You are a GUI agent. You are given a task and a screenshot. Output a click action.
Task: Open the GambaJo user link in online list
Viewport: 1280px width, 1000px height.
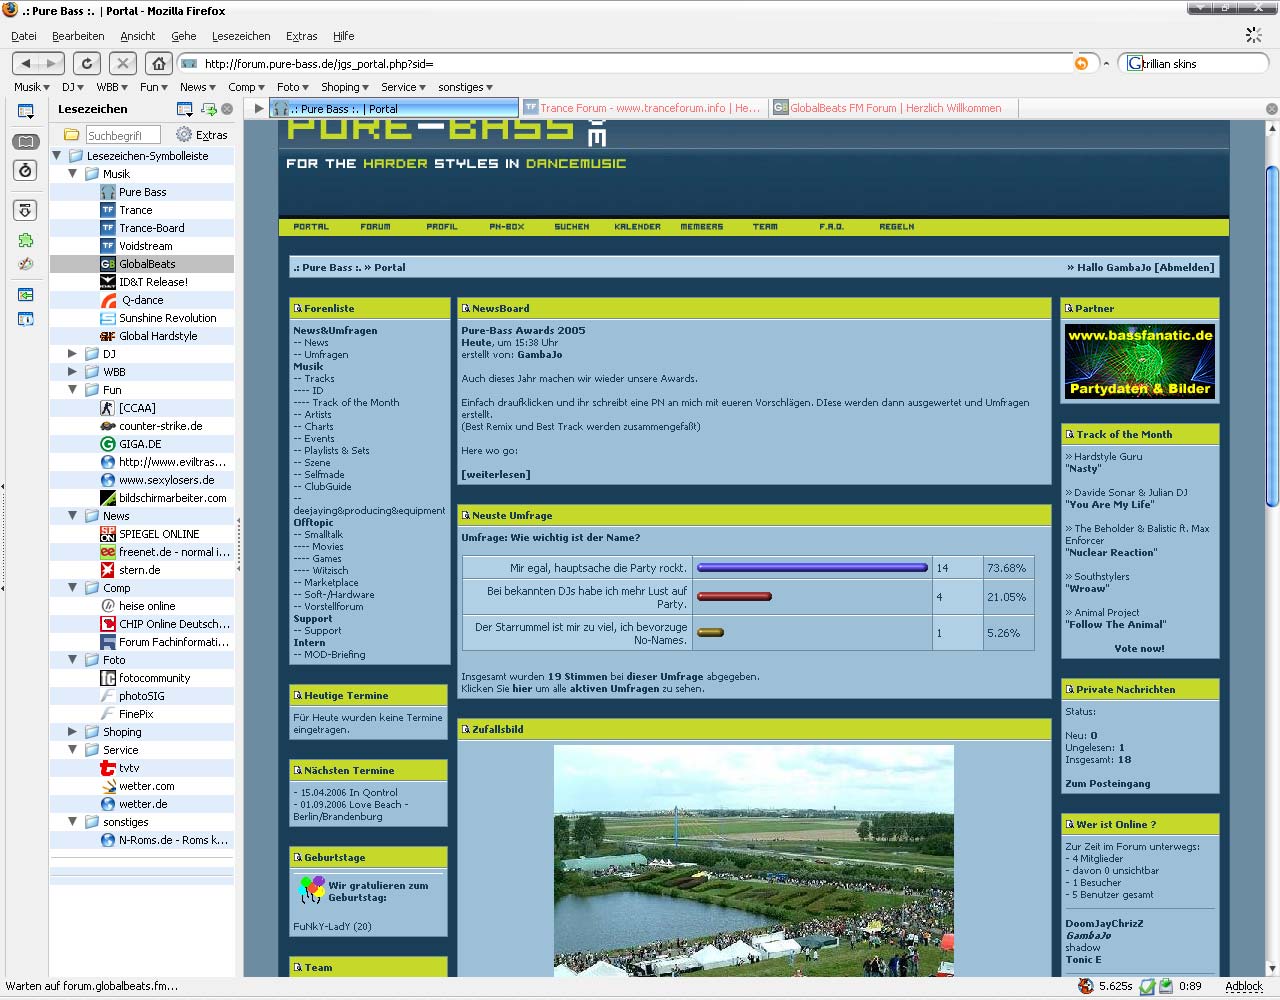click(x=1088, y=936)
